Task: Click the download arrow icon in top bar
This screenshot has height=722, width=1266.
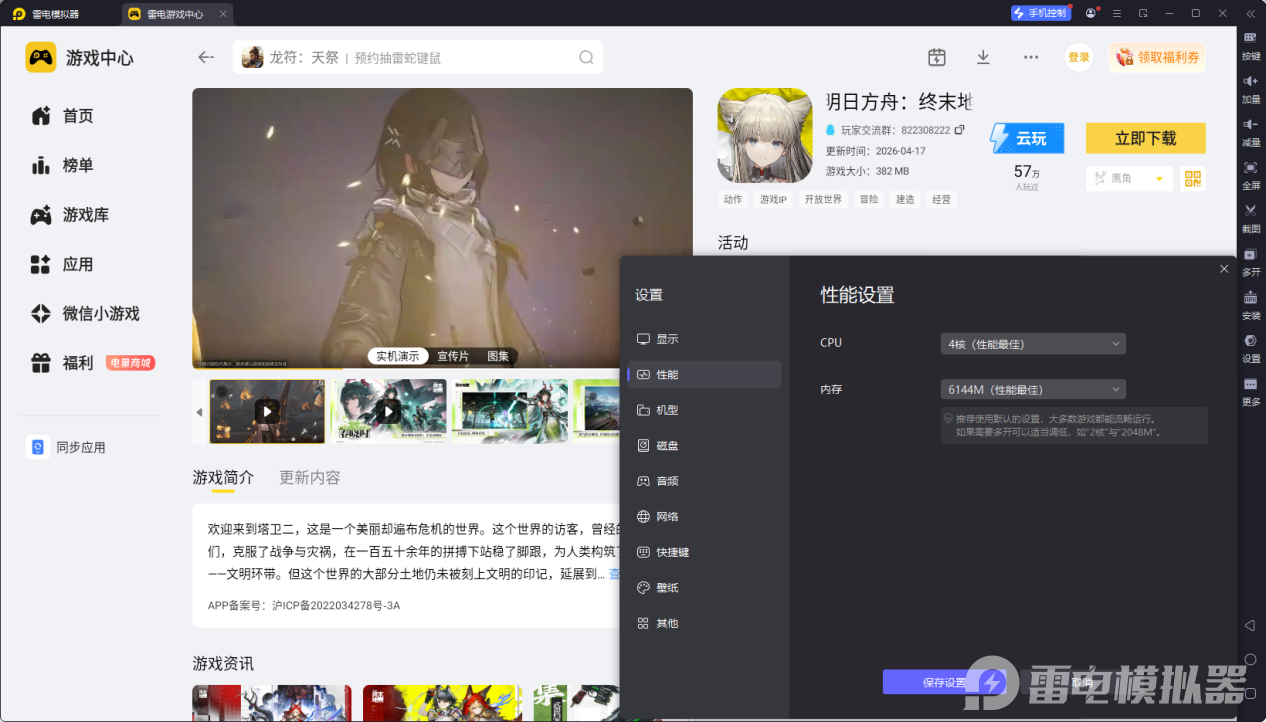Action: (983, 57)
